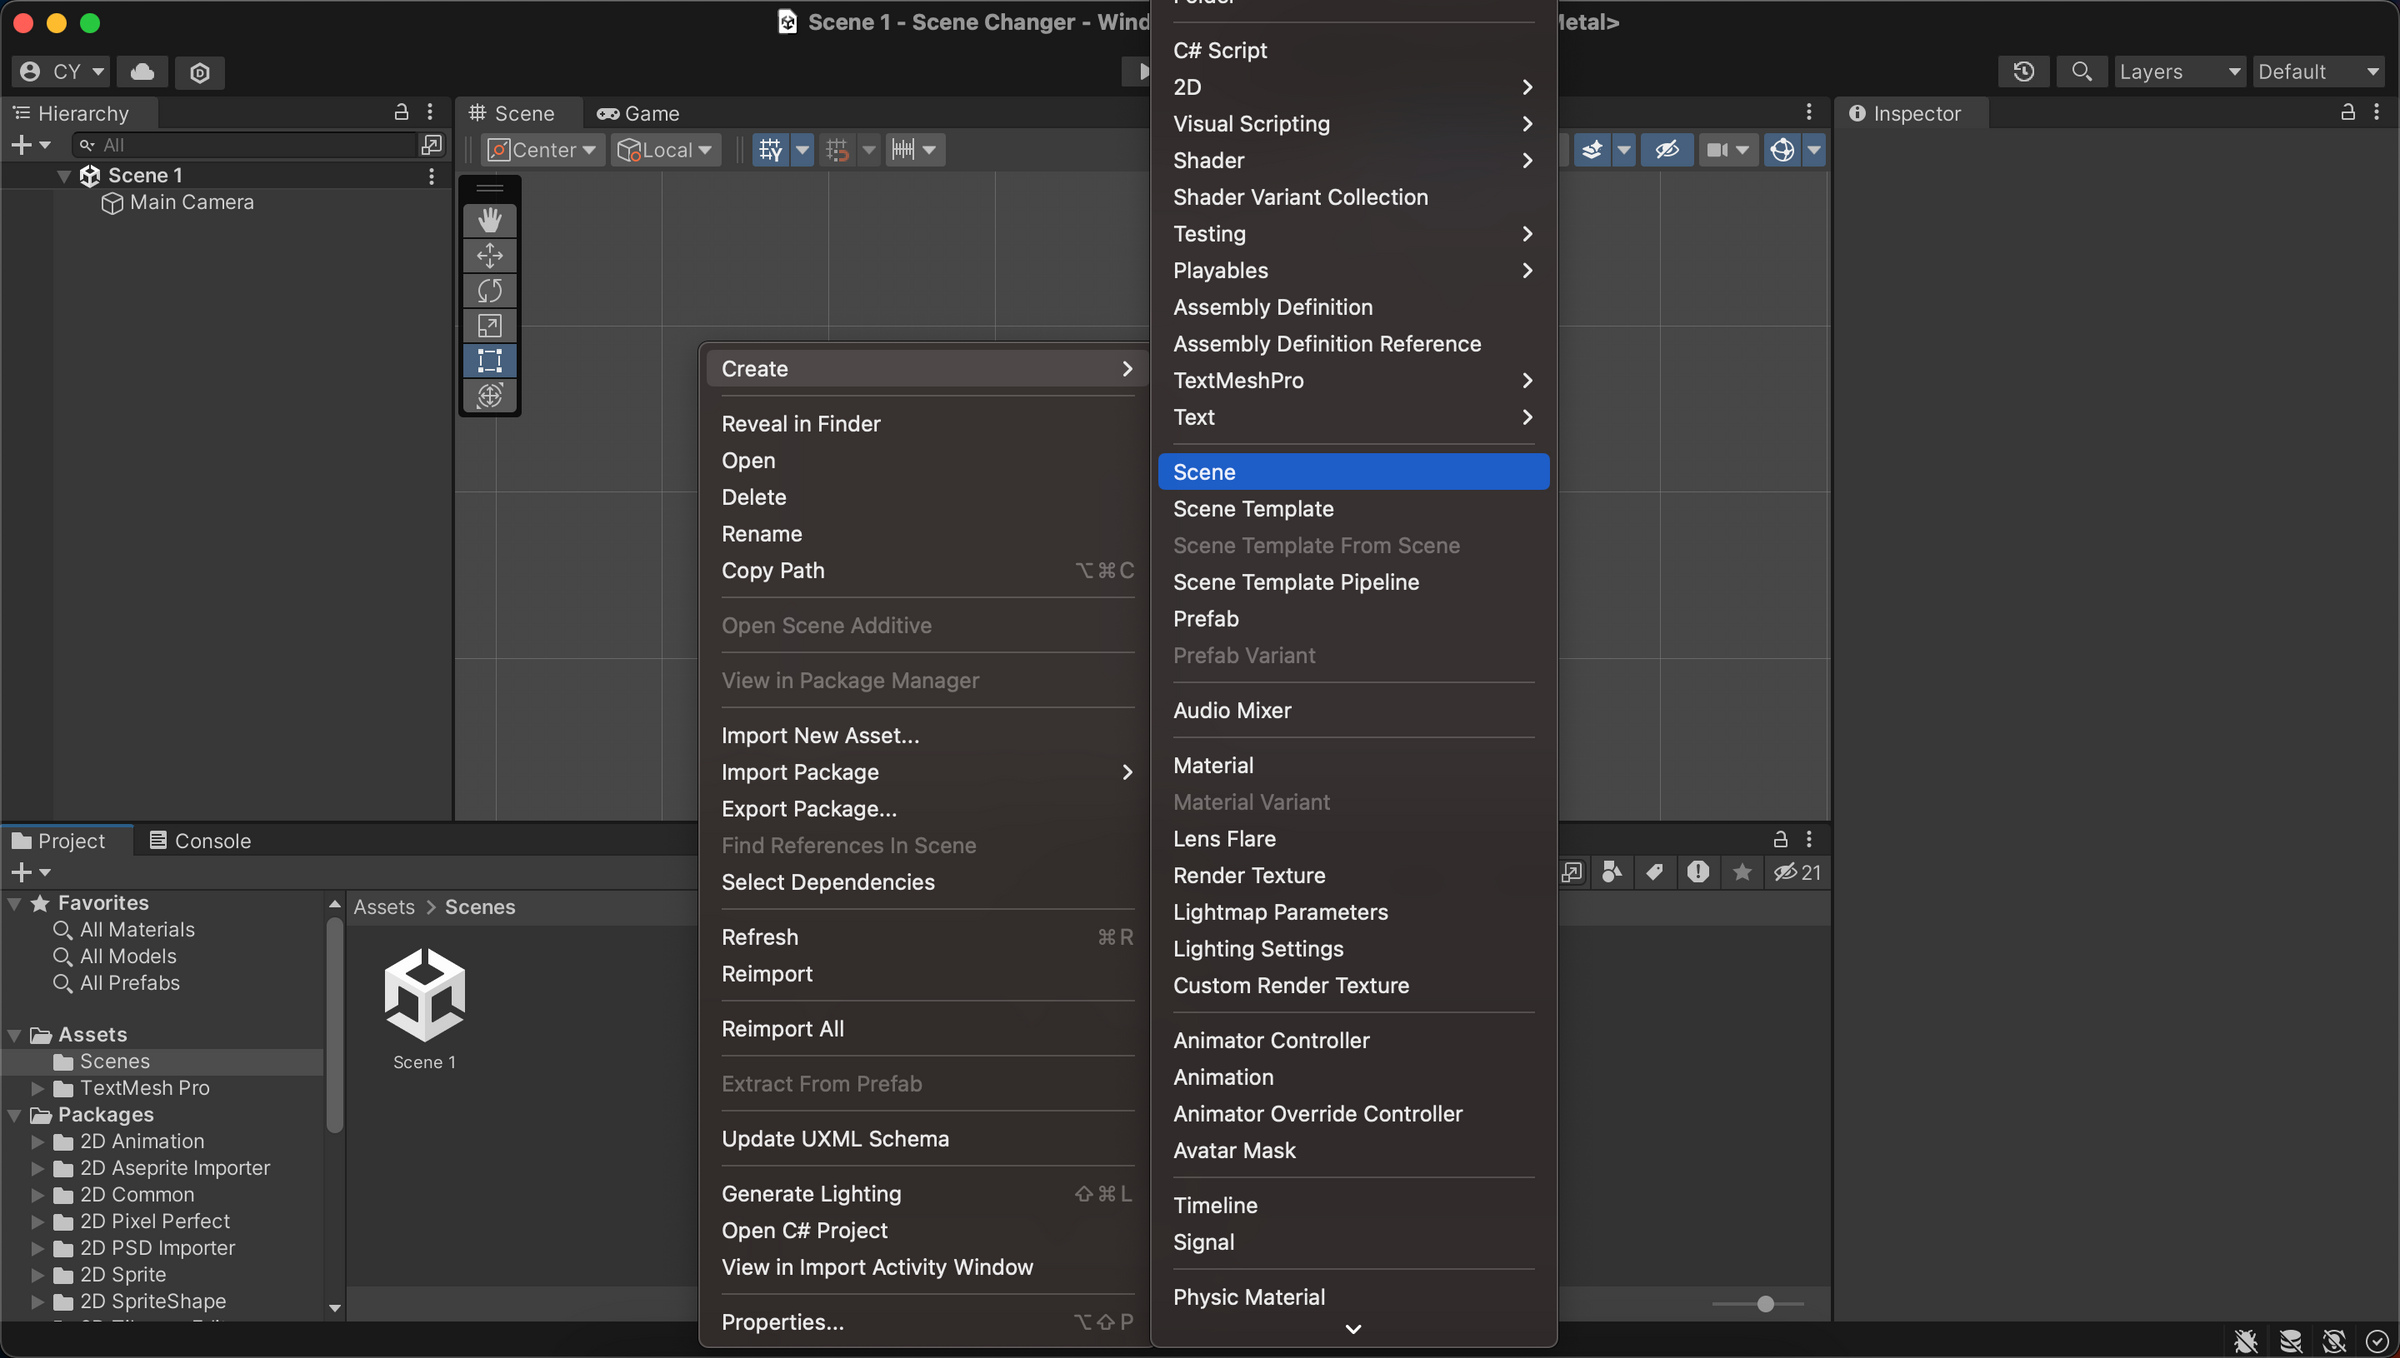Screen dimensions: 2400x1358
Task: Select the Rotate tool
Action: [x=490, y=290]
